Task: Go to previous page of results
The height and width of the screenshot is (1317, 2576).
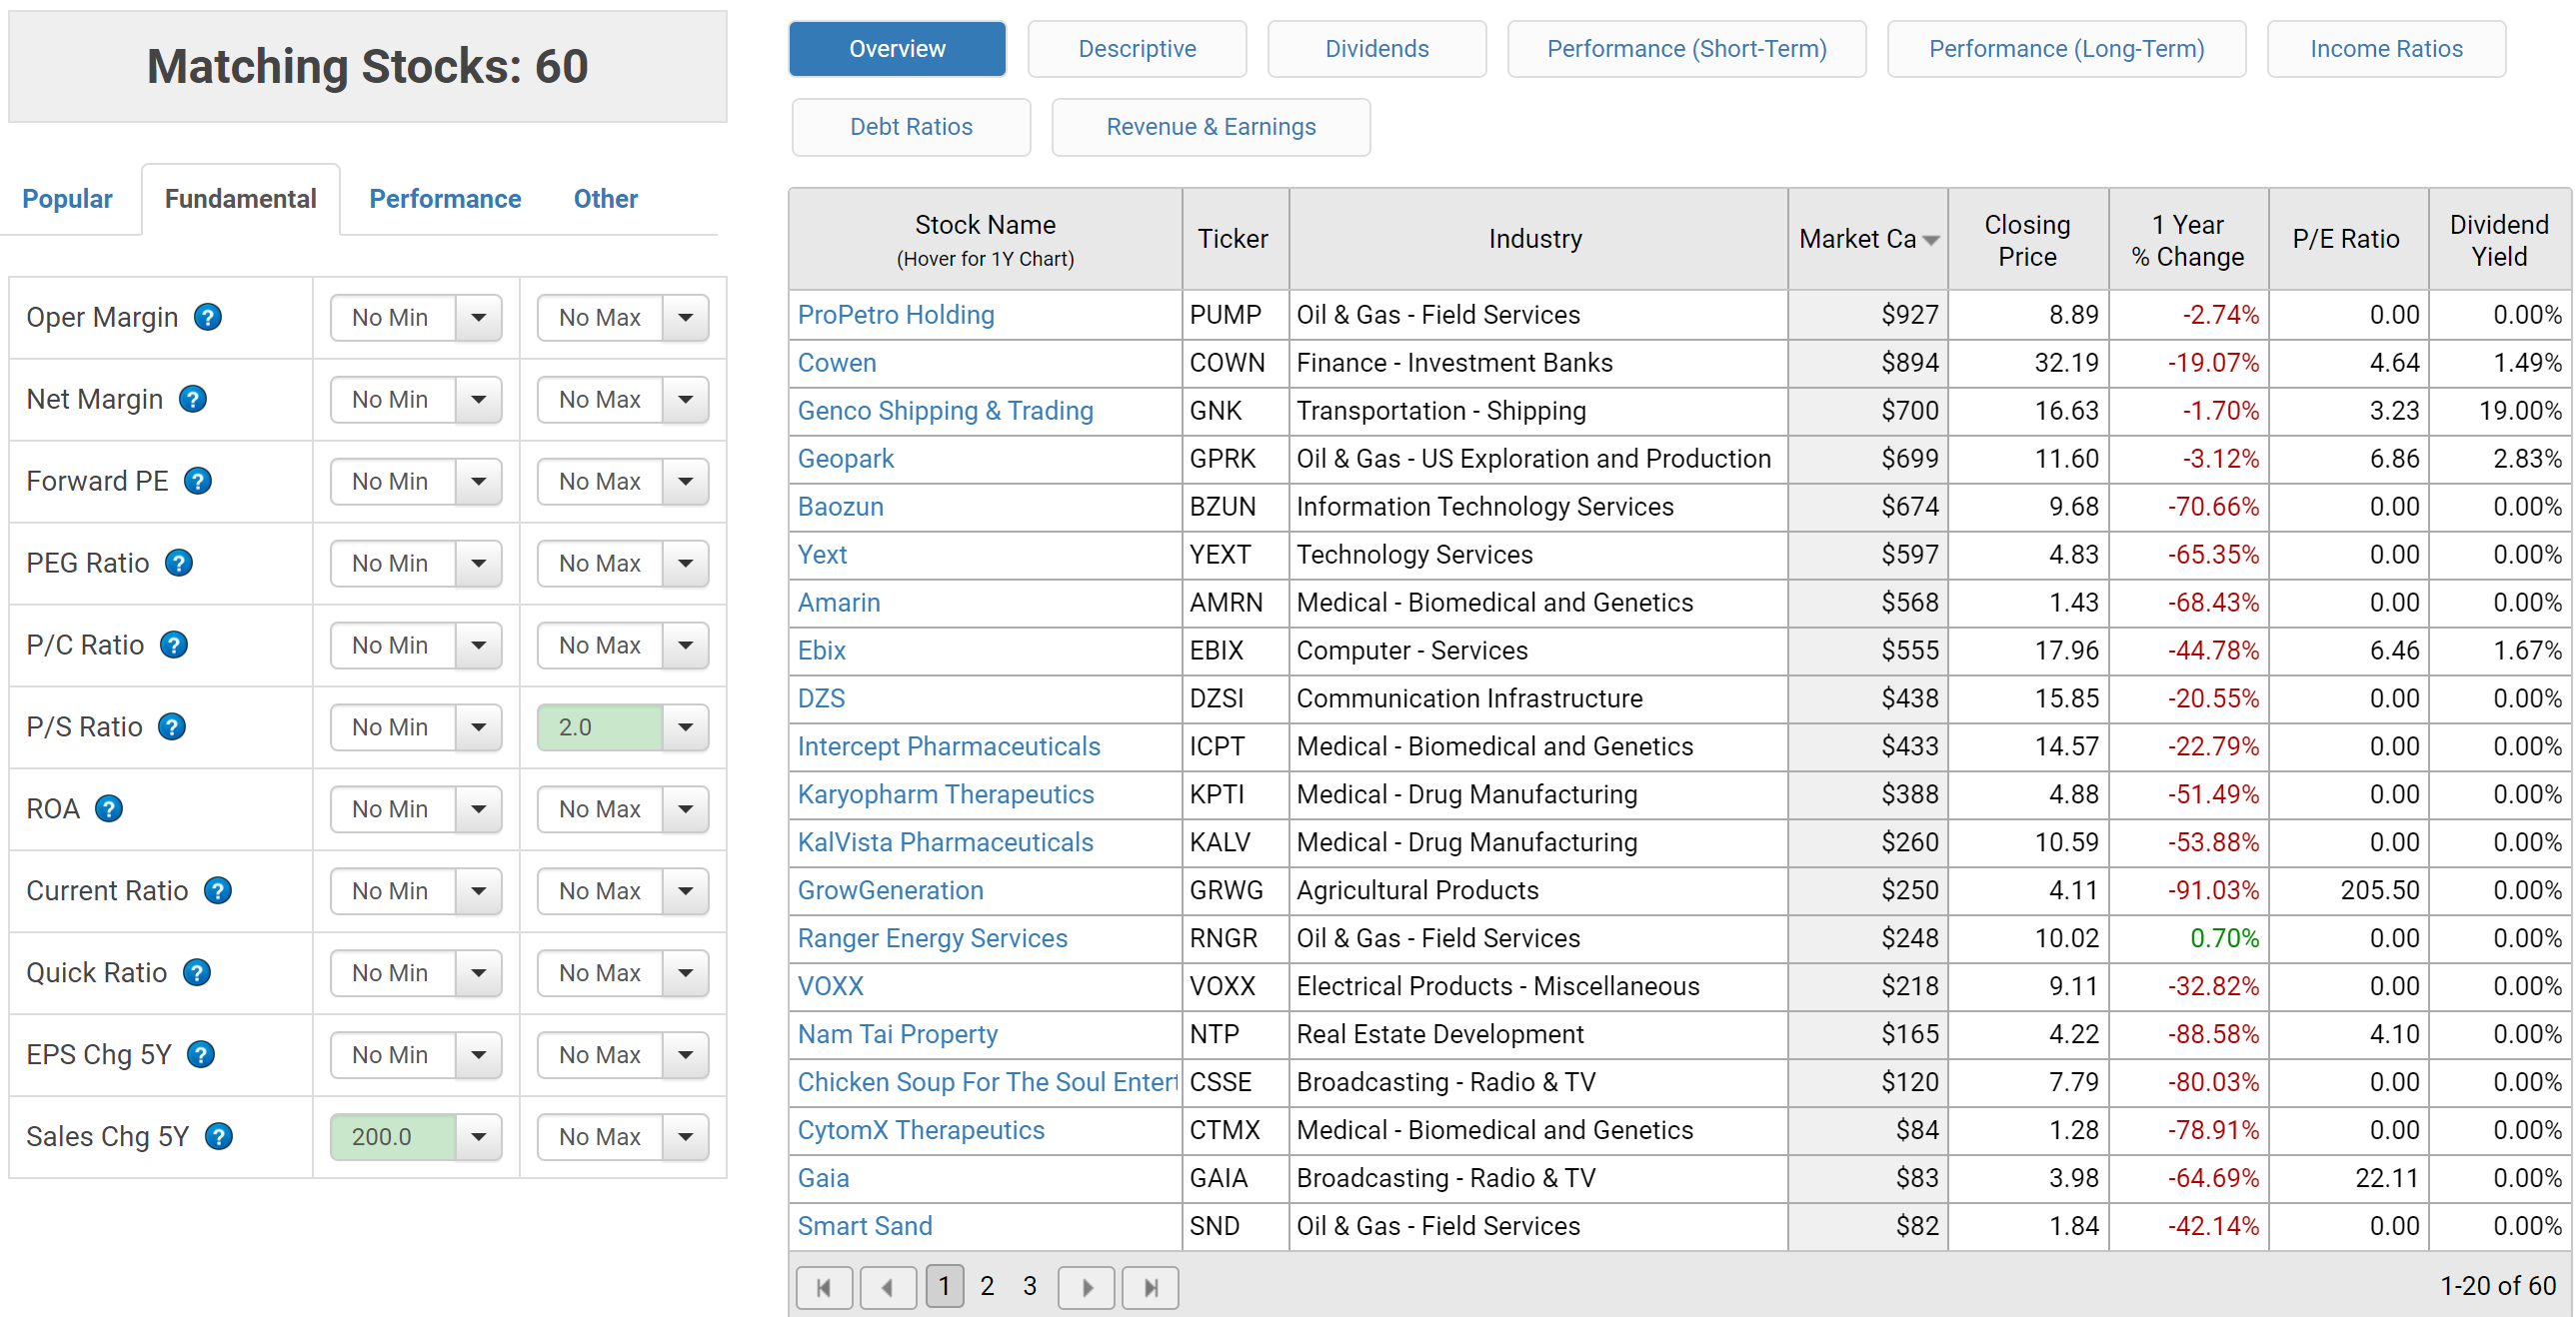Action: pyautogui.click(x=888, y=1287)
